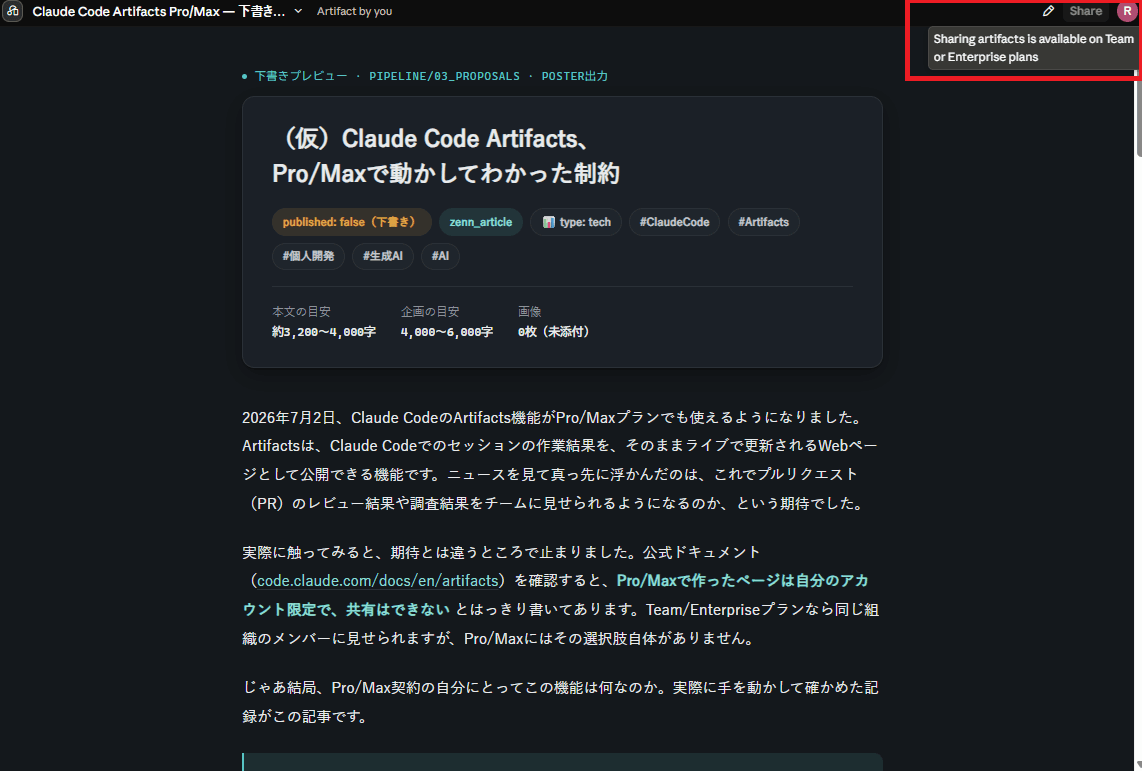Click the 4,000〜6,000字 value
Screen dimensions: 1142x771
446,332
